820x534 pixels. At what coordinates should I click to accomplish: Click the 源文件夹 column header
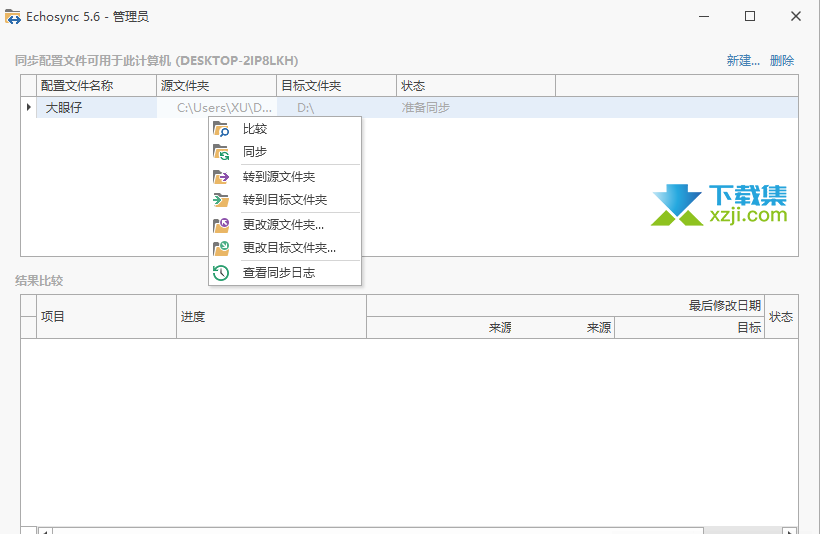(x=217, y=86)
